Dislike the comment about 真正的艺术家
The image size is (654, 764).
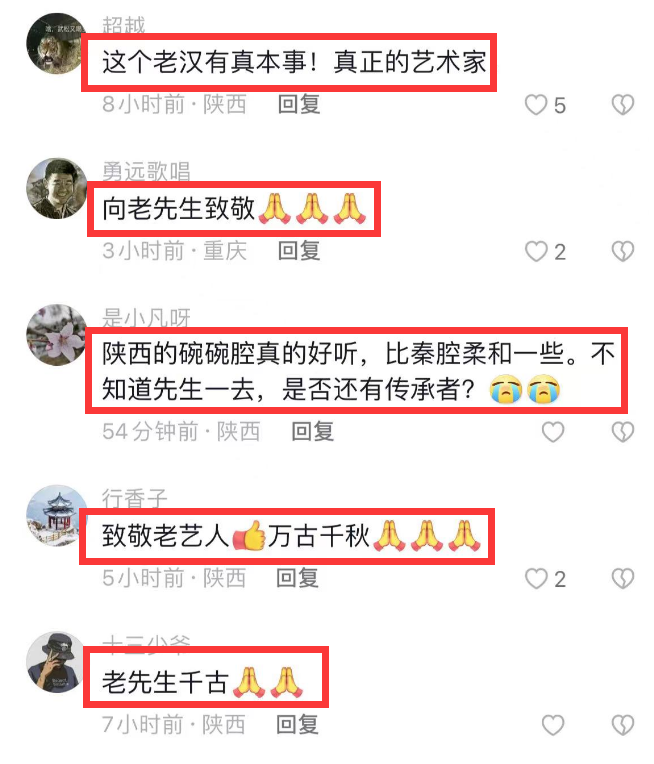(623, 105)
